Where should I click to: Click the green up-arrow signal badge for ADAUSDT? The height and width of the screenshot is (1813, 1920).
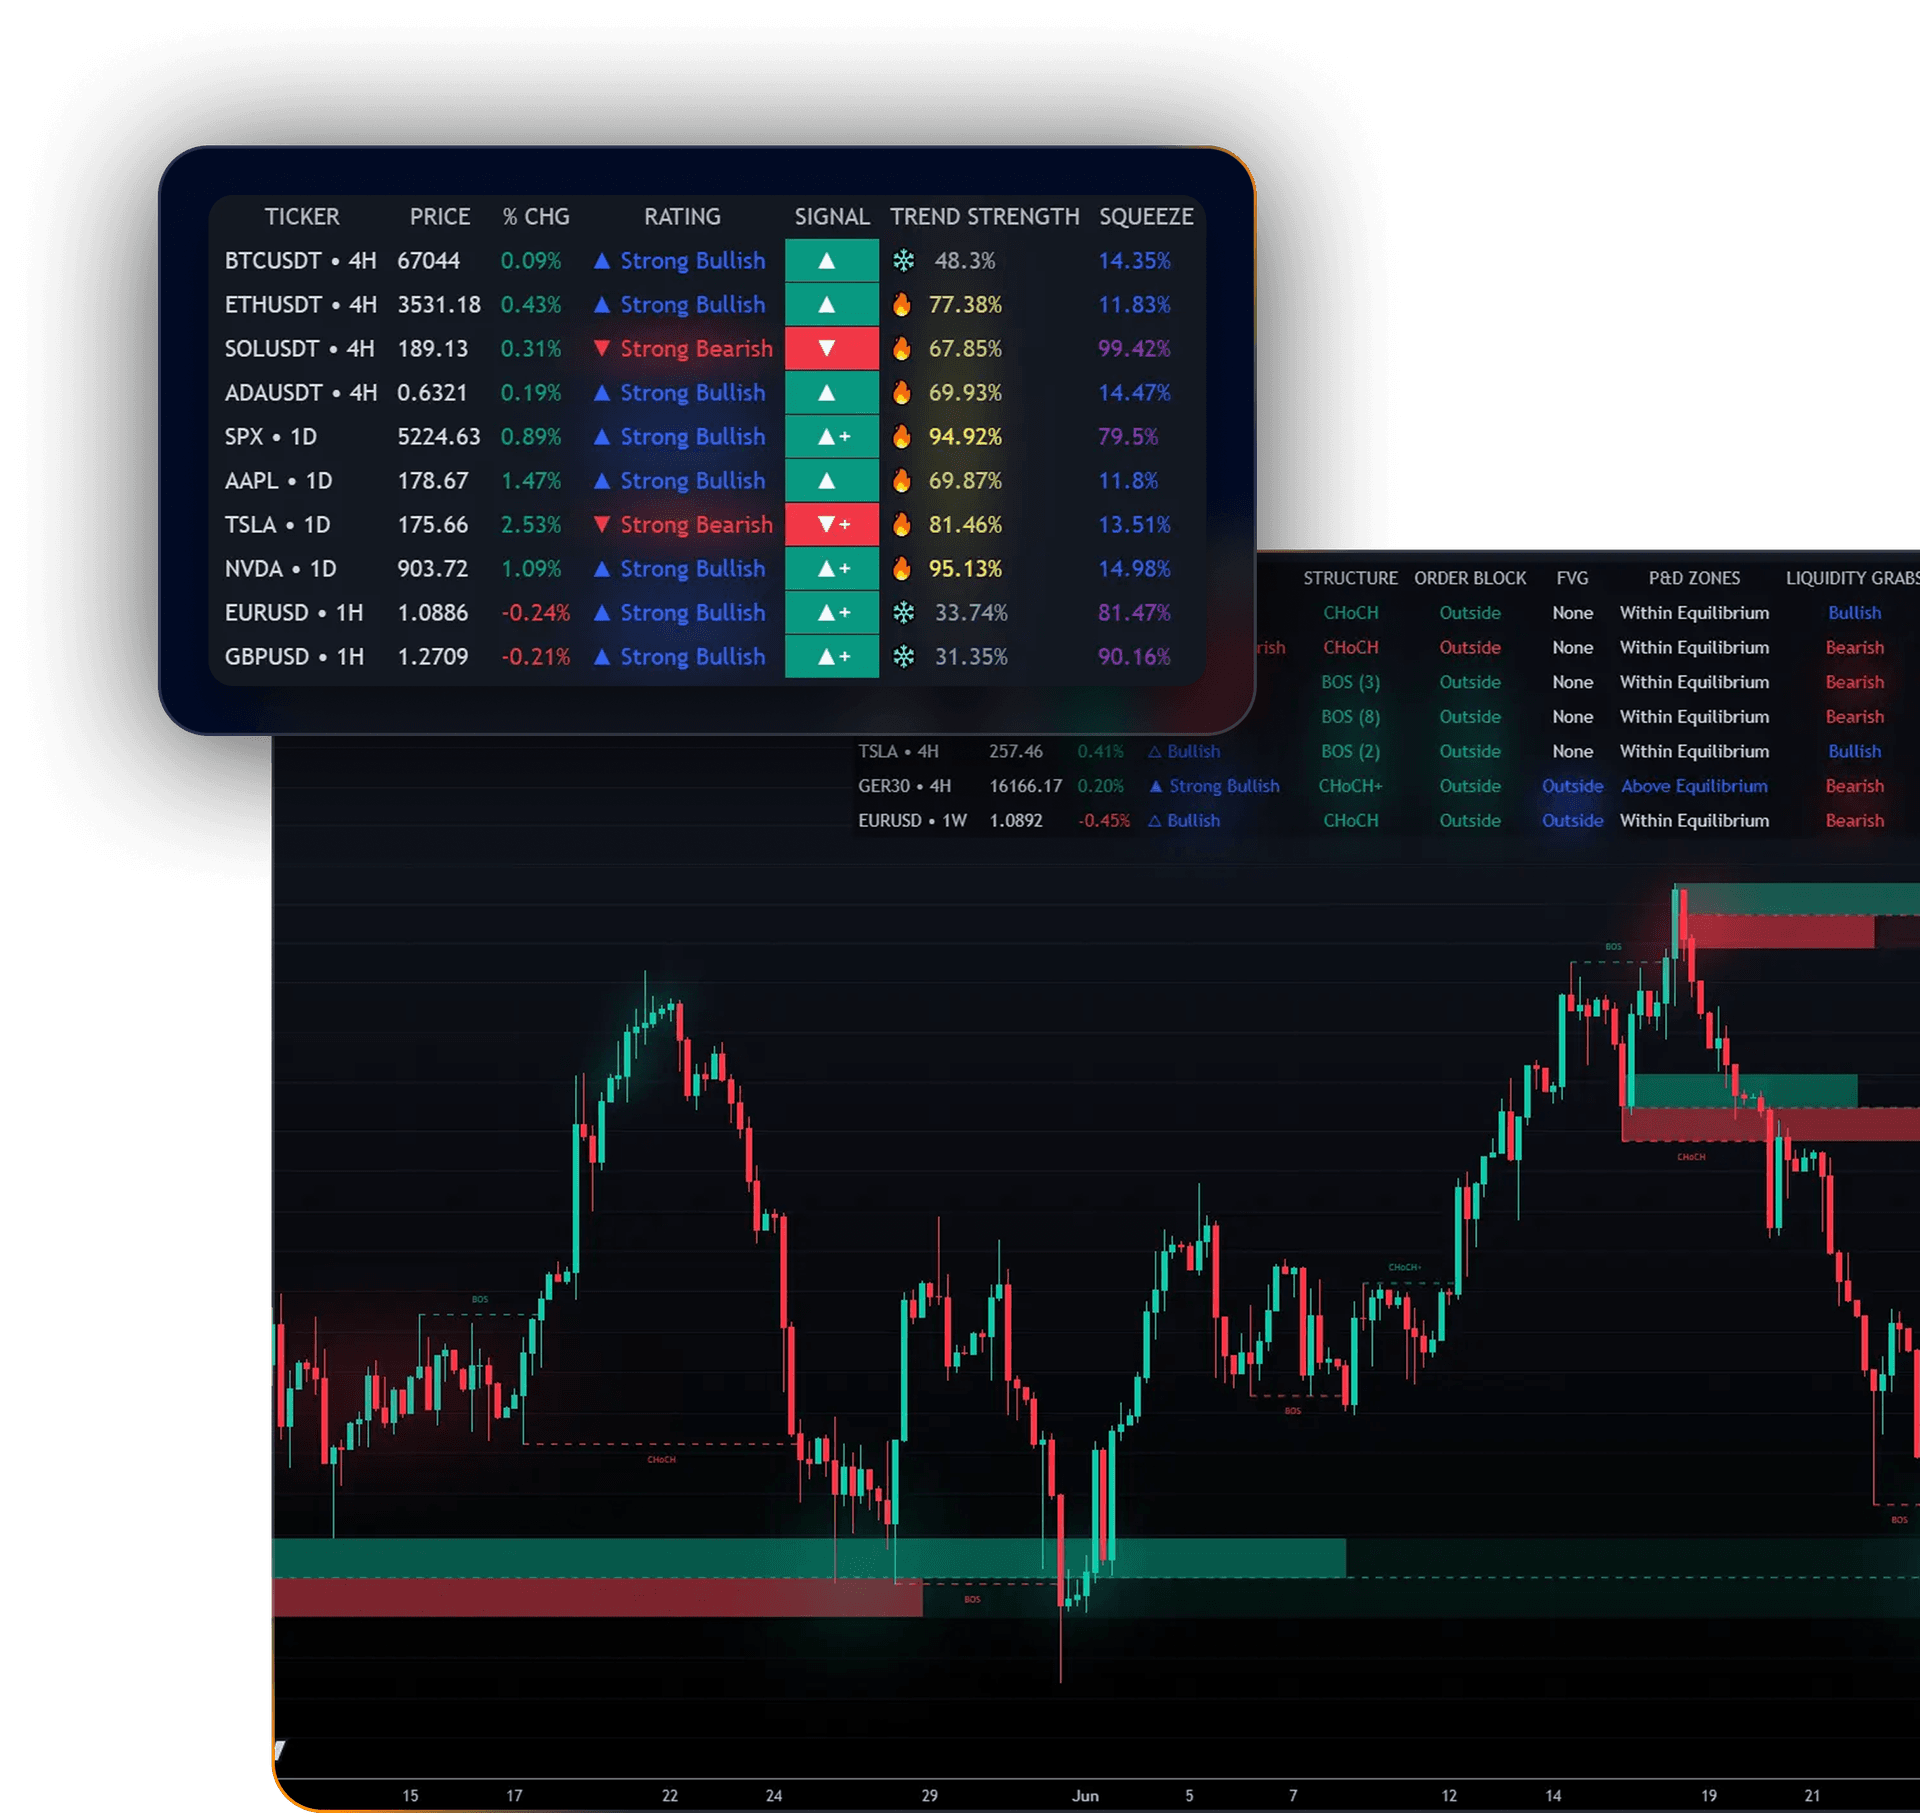[x=832, y=393]
